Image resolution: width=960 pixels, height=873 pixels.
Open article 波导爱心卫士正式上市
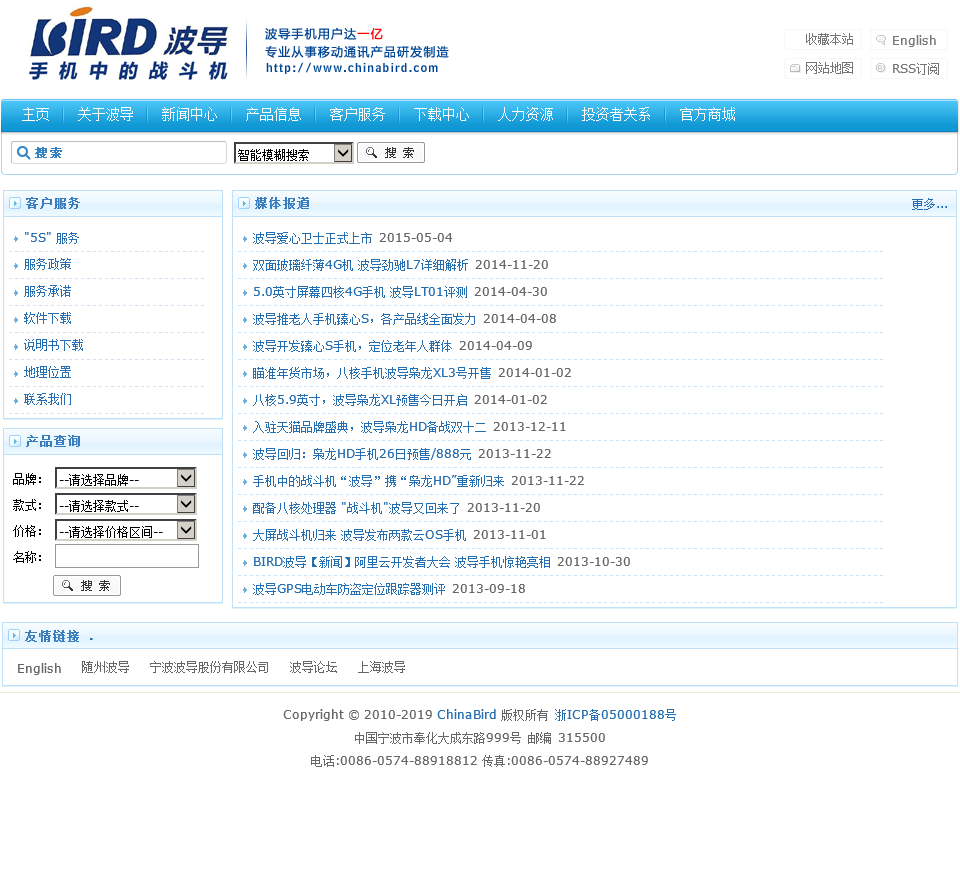pyautogui.click(x=312, y=238)
